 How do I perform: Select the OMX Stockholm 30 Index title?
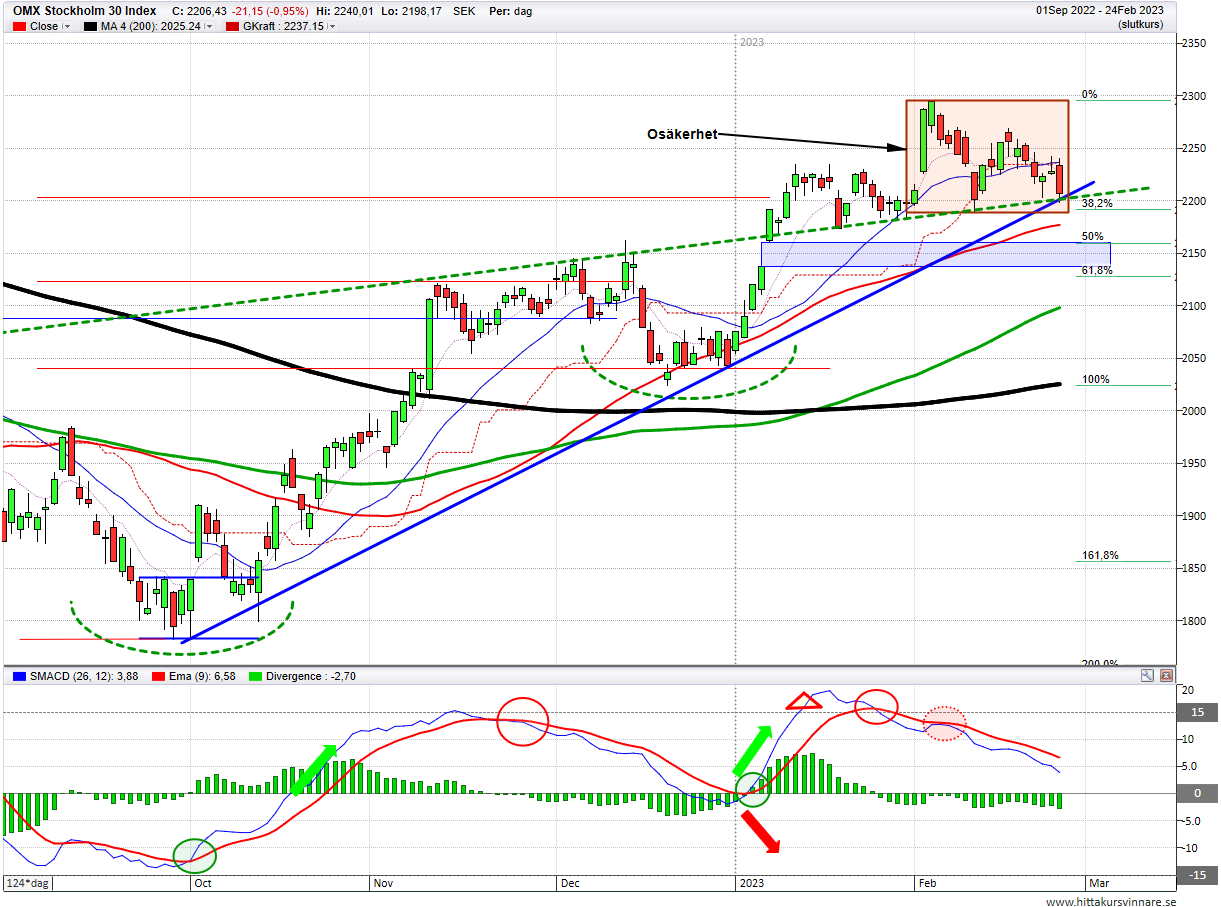tap(85, 11)
